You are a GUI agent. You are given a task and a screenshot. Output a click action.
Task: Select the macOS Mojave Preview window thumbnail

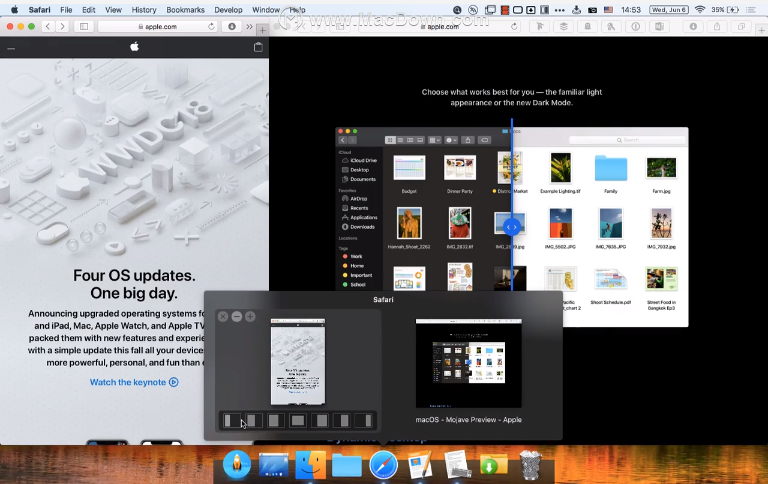(x=468, y=363)
